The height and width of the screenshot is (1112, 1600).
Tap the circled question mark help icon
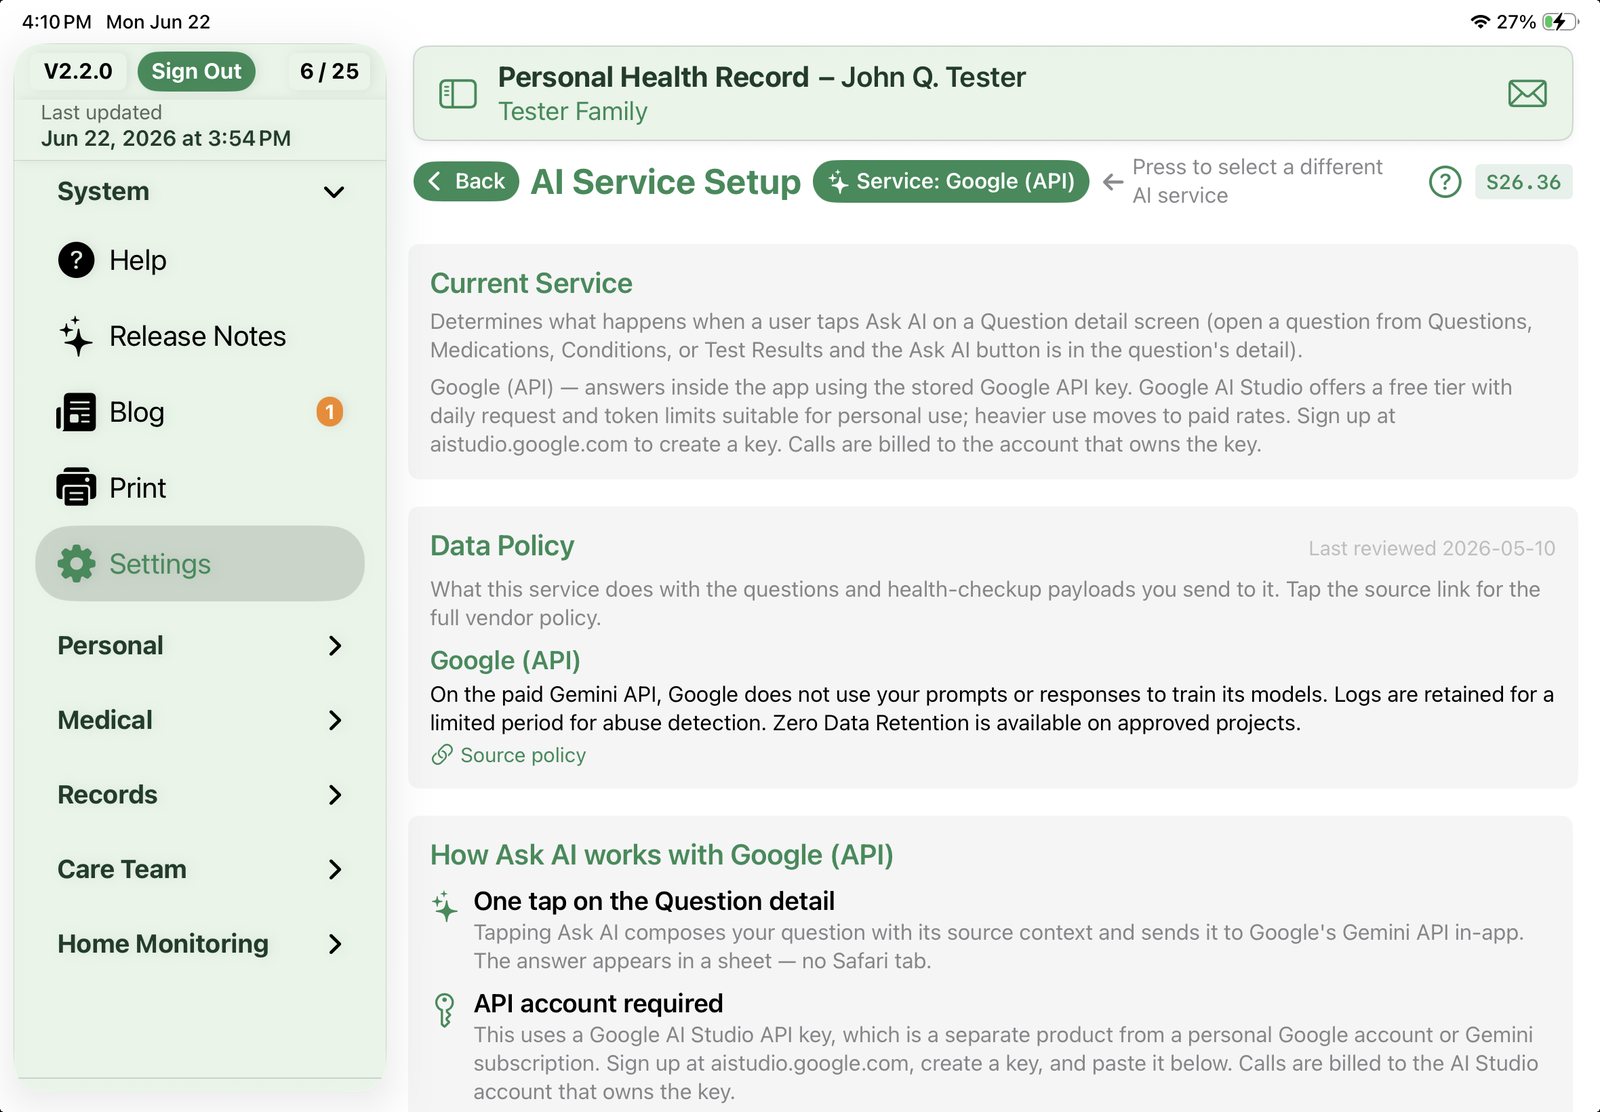click(x=1445, y=182)
